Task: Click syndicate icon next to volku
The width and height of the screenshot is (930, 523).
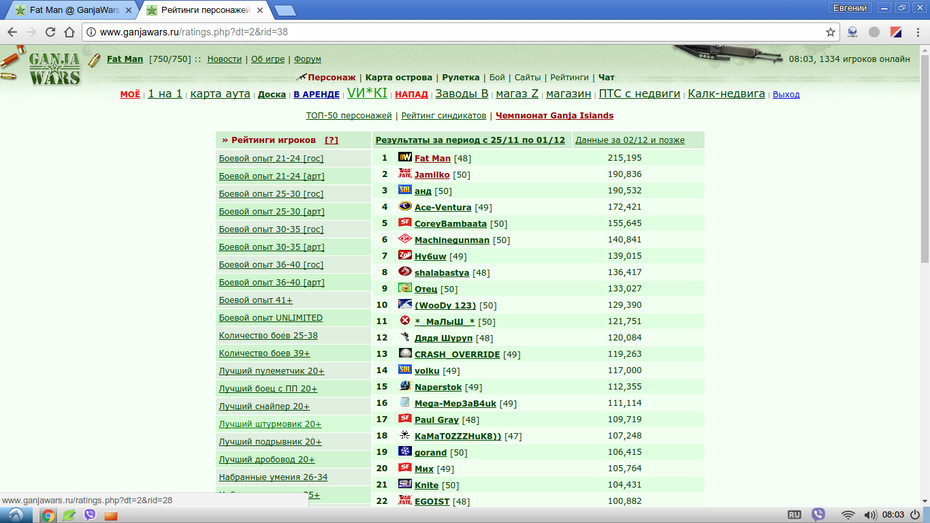Action: coord(405,369)
